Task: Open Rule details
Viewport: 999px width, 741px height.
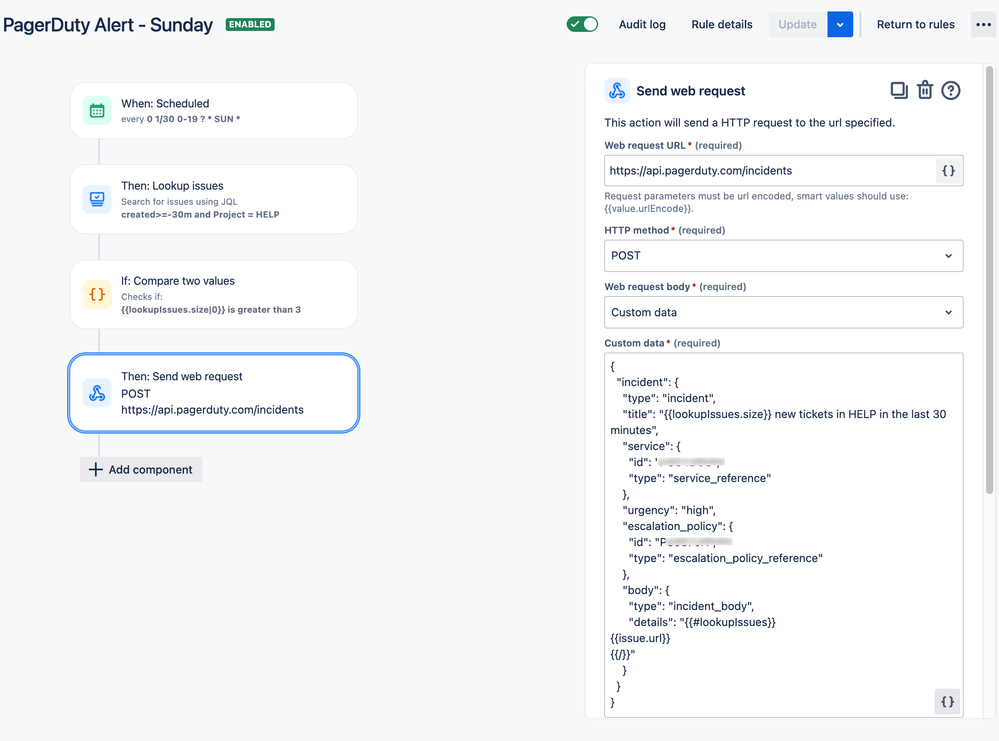Action: click(x=721, y=24)
